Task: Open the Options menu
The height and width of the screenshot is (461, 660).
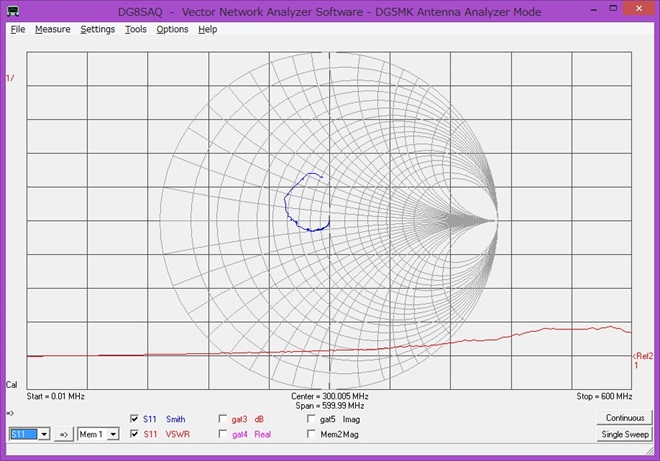Action: (172, 29)
